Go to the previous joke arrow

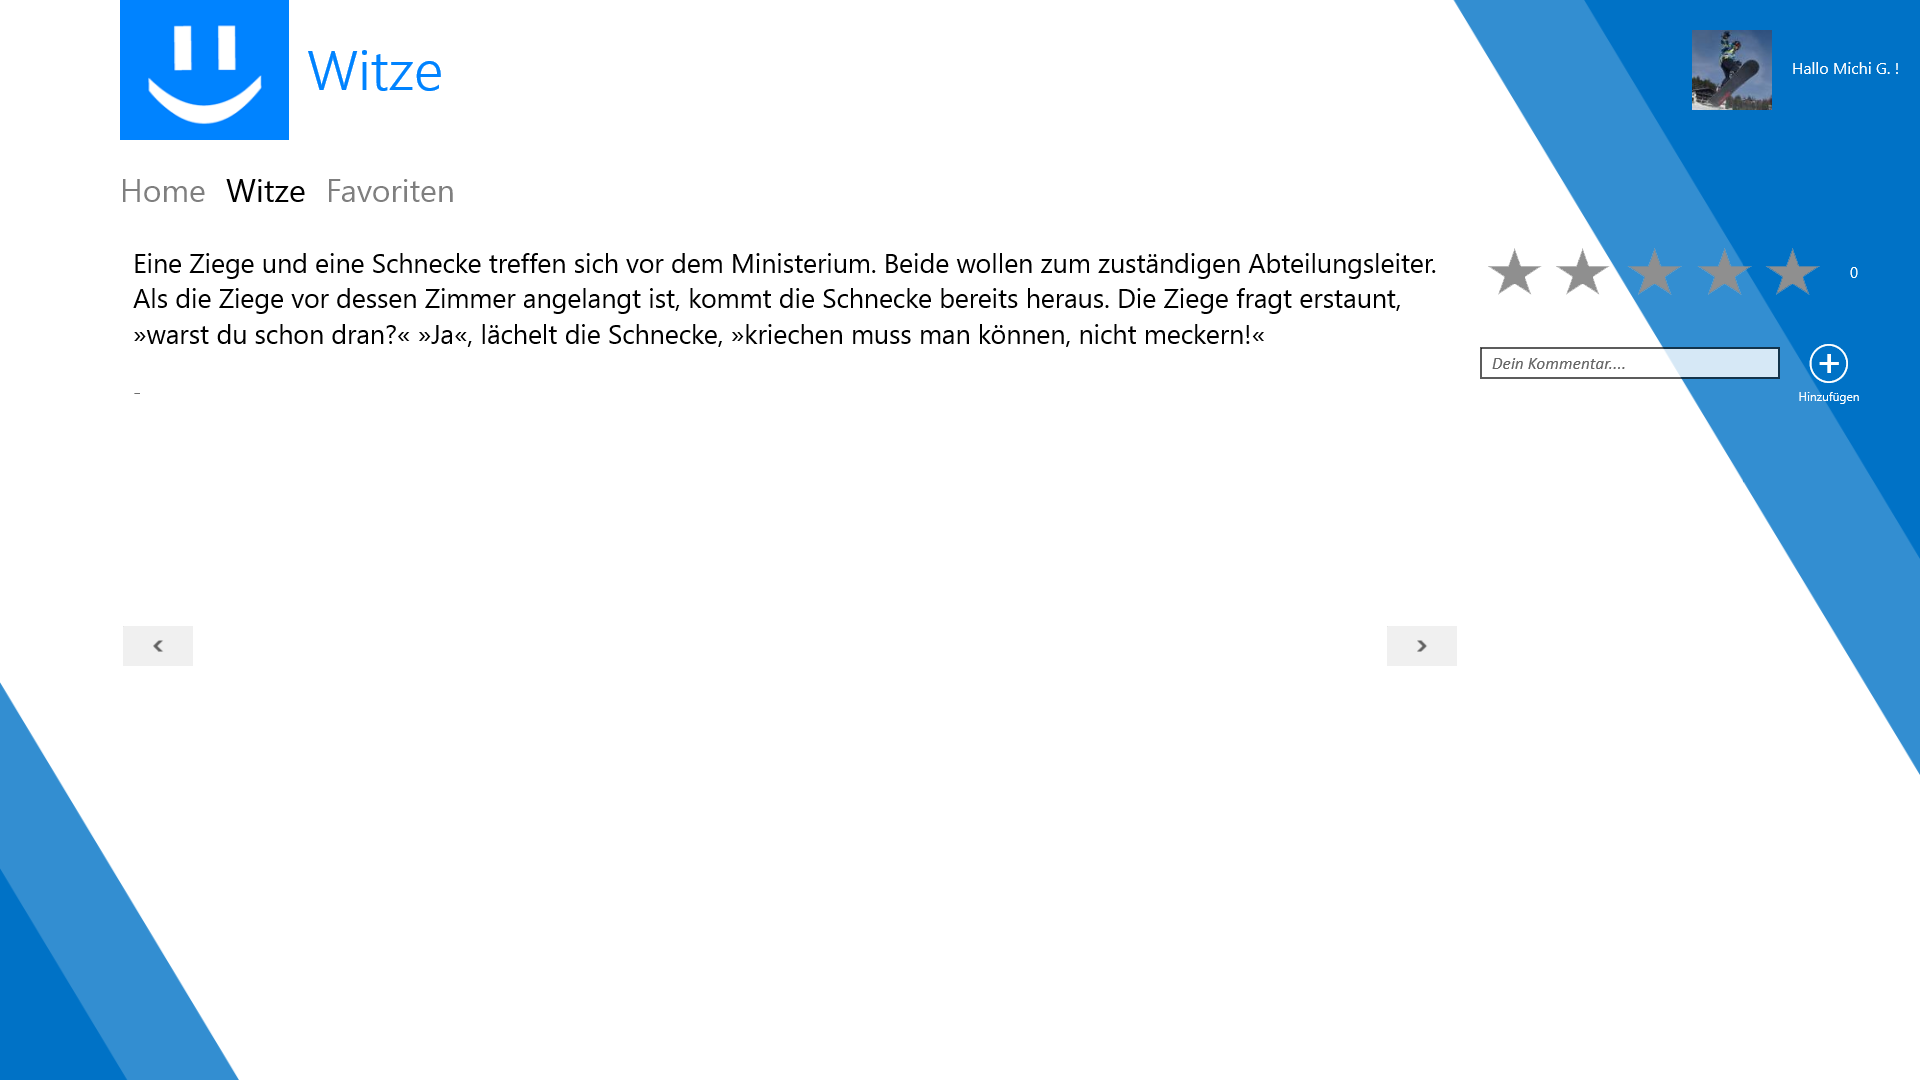(158, 646)
